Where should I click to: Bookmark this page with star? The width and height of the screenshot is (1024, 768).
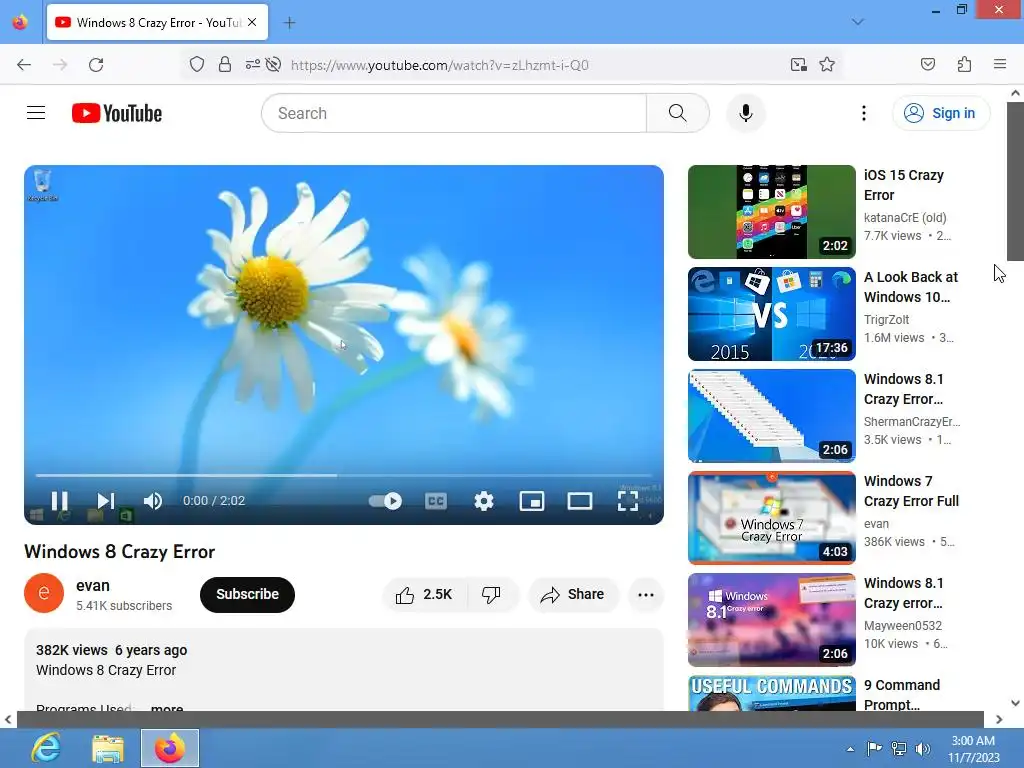tap(827, 64)
